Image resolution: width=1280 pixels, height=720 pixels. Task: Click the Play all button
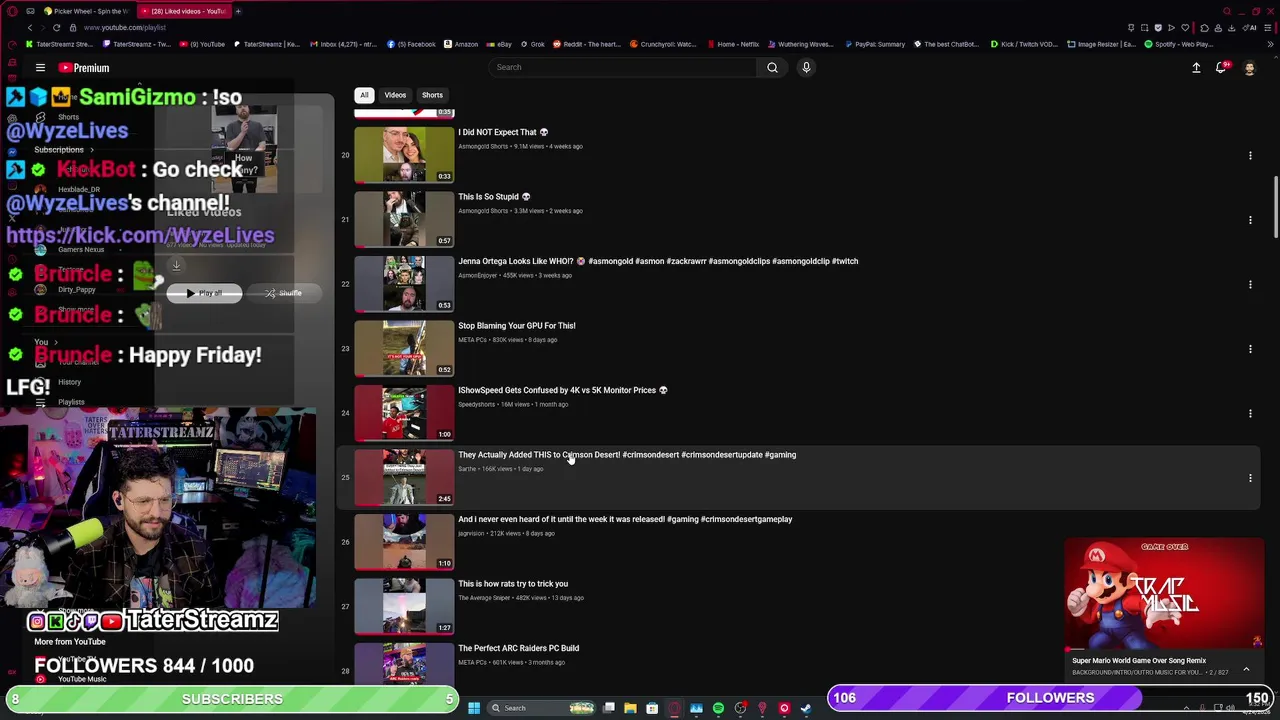[204, 293]
